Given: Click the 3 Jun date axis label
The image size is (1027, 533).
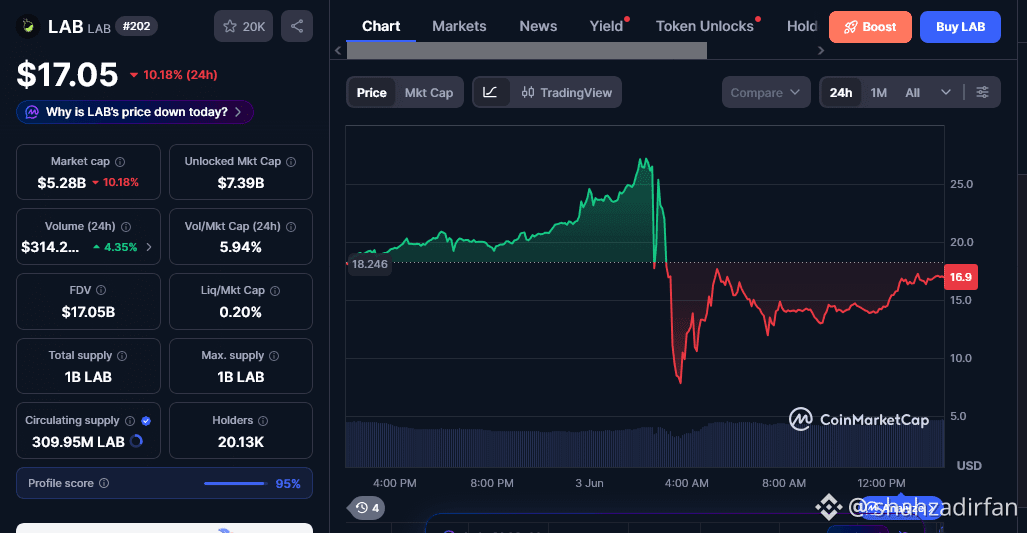Looking at the screenshot, I should tap(589, 483).
